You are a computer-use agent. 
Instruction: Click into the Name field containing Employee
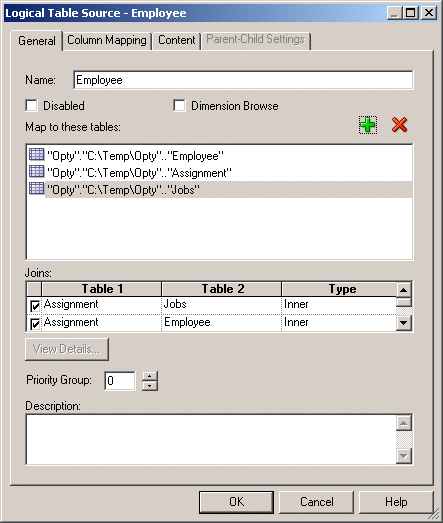coord(243,80)
